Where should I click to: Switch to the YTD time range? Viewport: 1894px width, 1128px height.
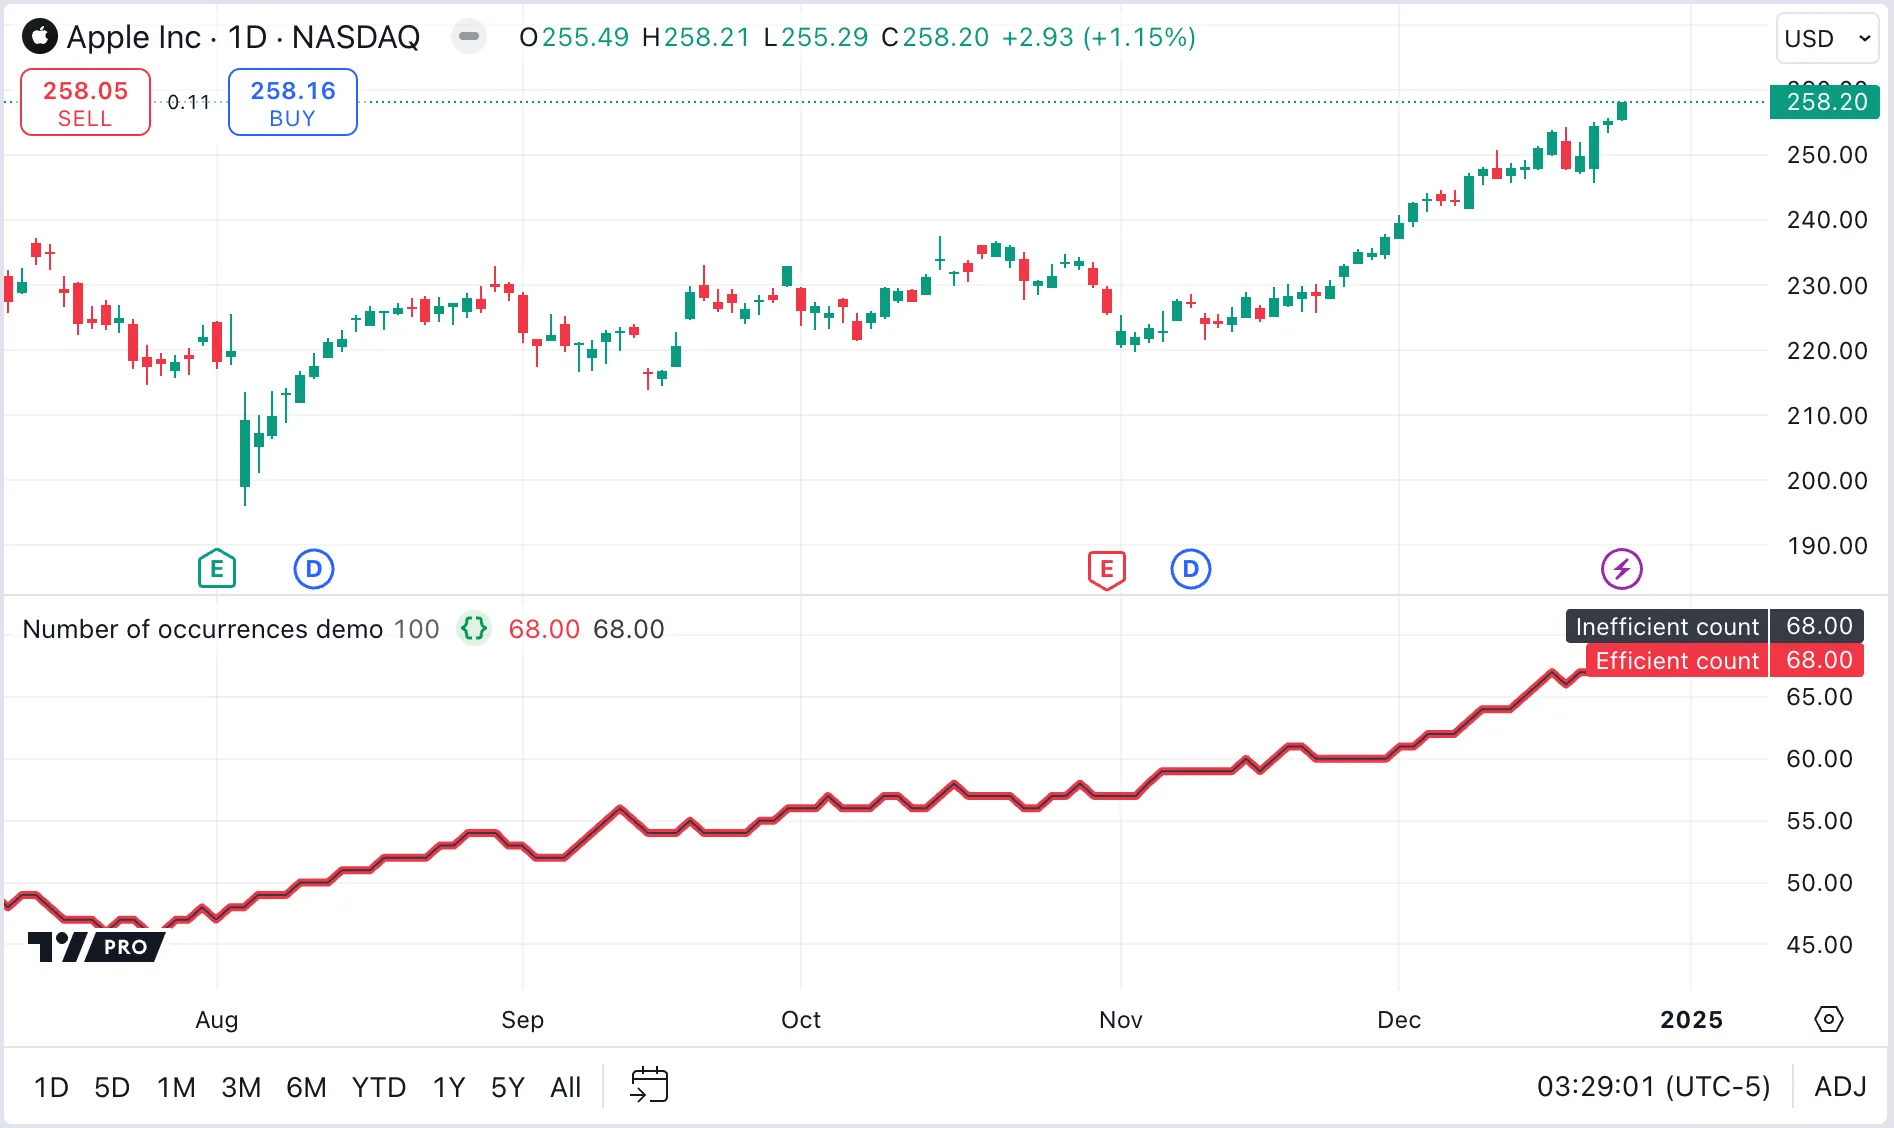[x=378, y=1087]
